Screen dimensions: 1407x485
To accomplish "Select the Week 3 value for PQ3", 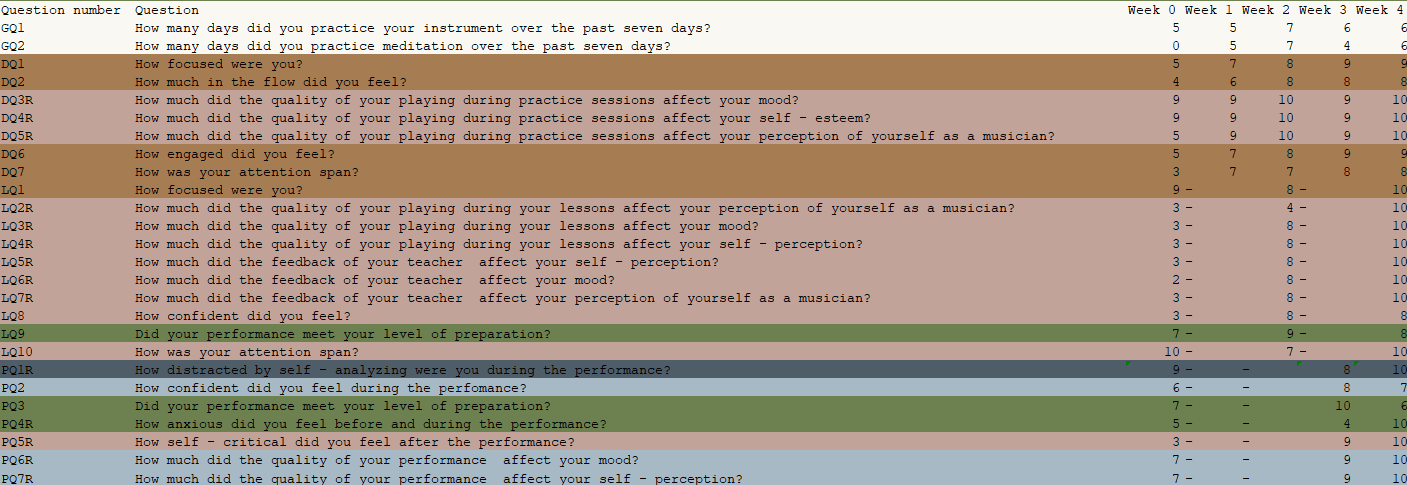I will tap(1342, 406).
